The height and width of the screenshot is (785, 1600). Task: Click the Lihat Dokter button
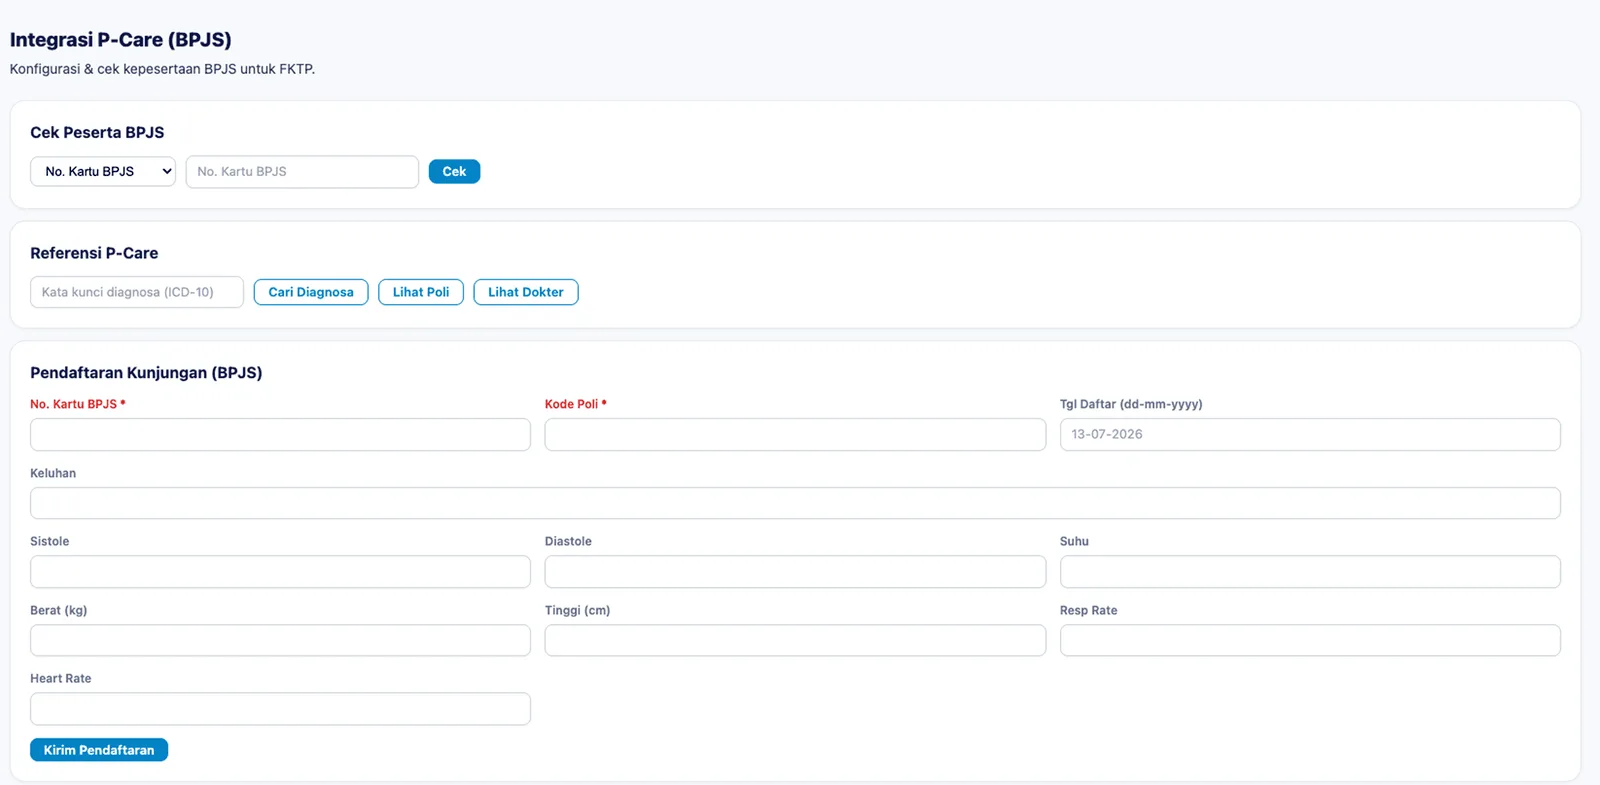click(526, 292)
